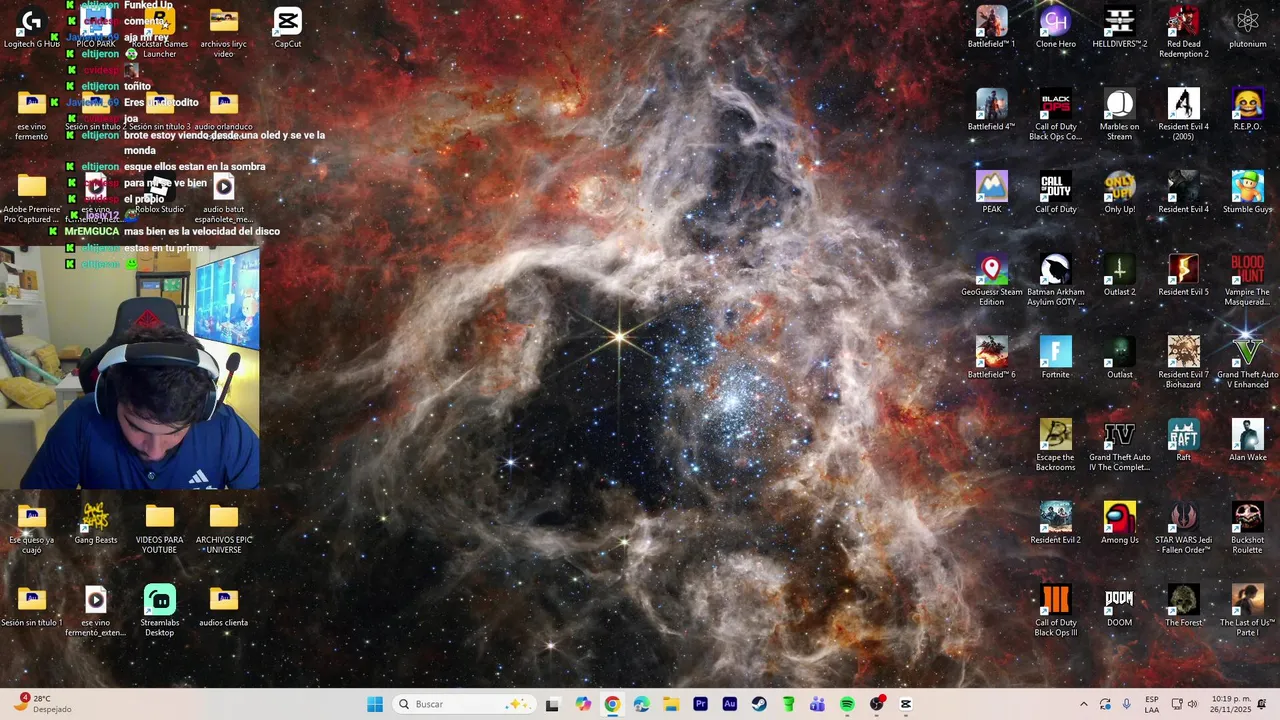Open the 'Ese queso ya cuajó' folder

[32, 528]
